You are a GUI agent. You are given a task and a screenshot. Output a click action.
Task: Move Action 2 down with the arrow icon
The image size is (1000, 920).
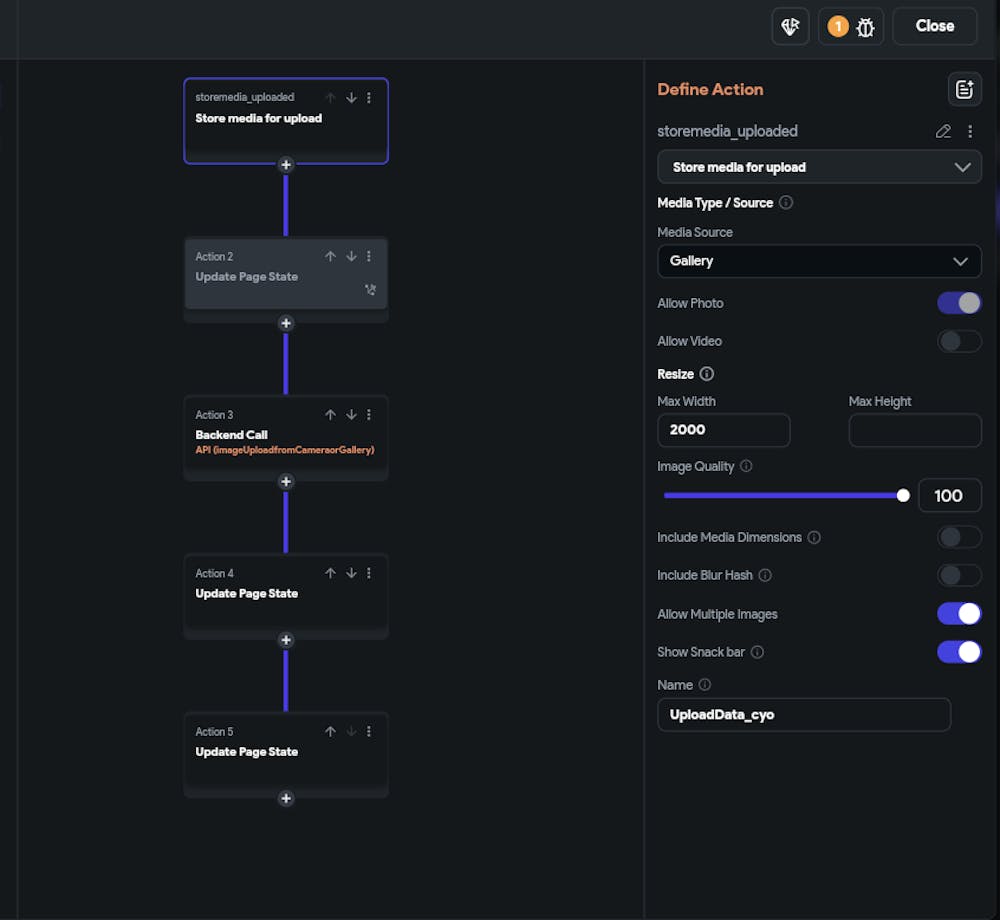tap(351, 256)
